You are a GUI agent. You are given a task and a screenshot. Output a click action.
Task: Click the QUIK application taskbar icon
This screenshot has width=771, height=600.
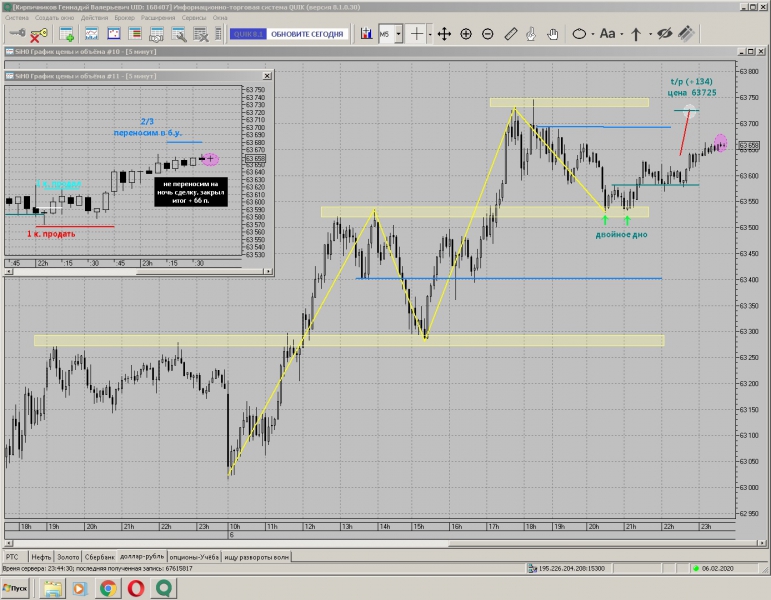tap(164, 588)
